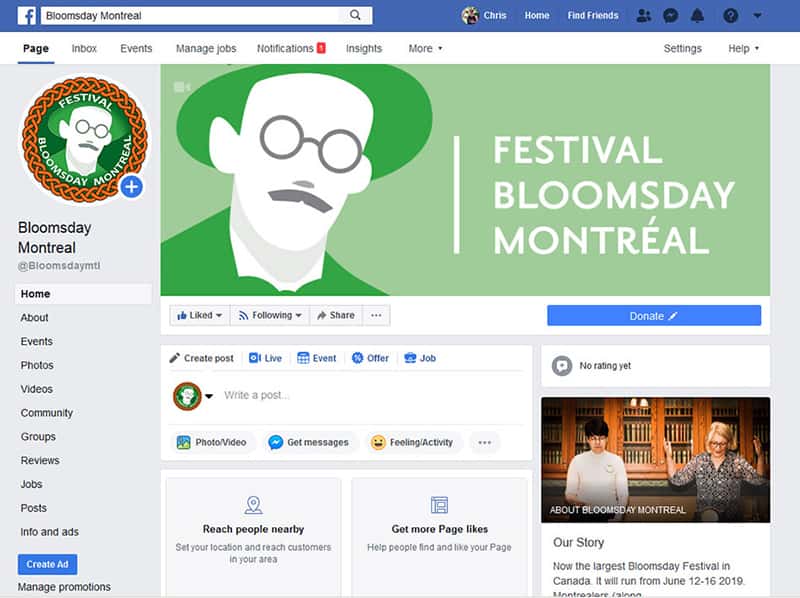Open the help question mark icon

(731, 16)
